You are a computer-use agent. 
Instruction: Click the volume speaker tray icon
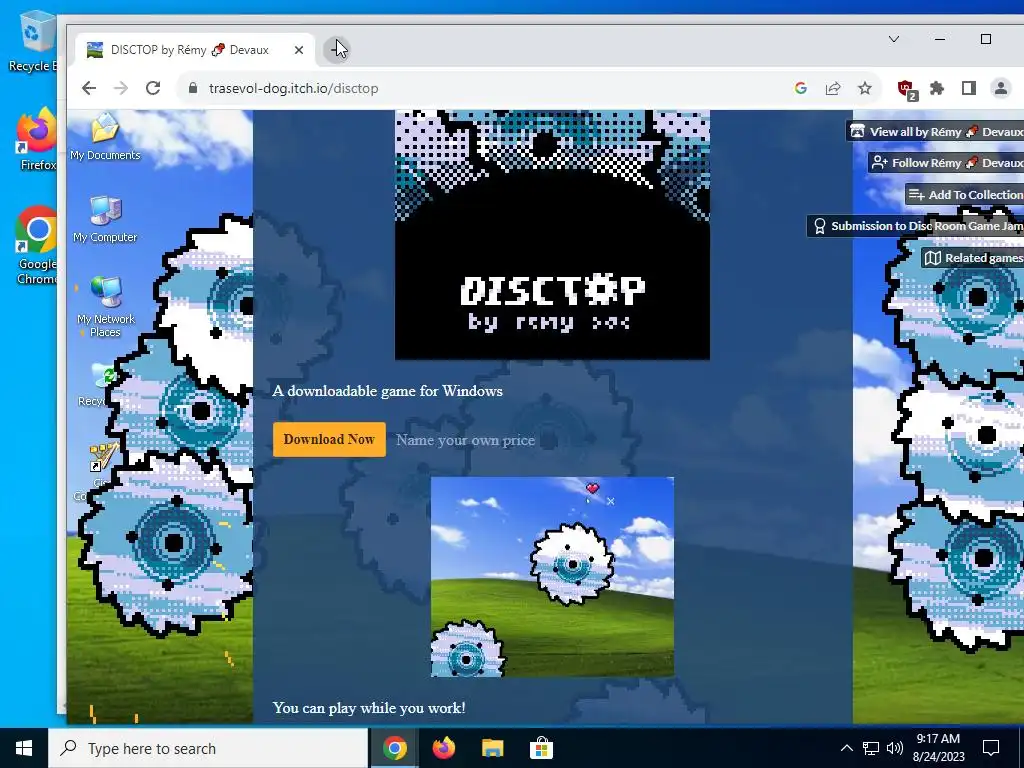point(895,748)
